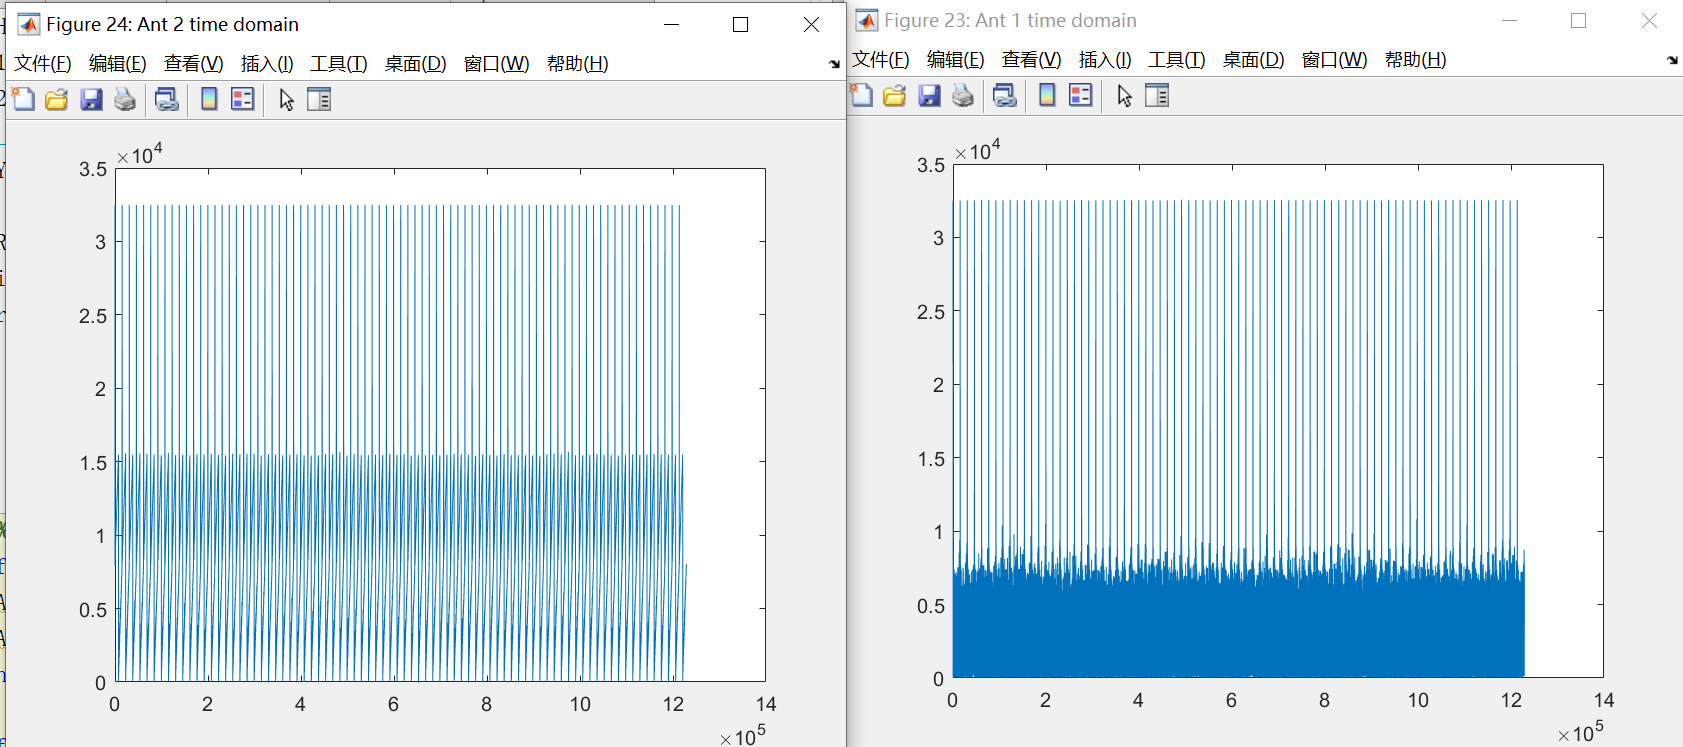Minimize the Figure 23 window
The height and width of the screenshot is (747, 1683).
click(1510, 20)
